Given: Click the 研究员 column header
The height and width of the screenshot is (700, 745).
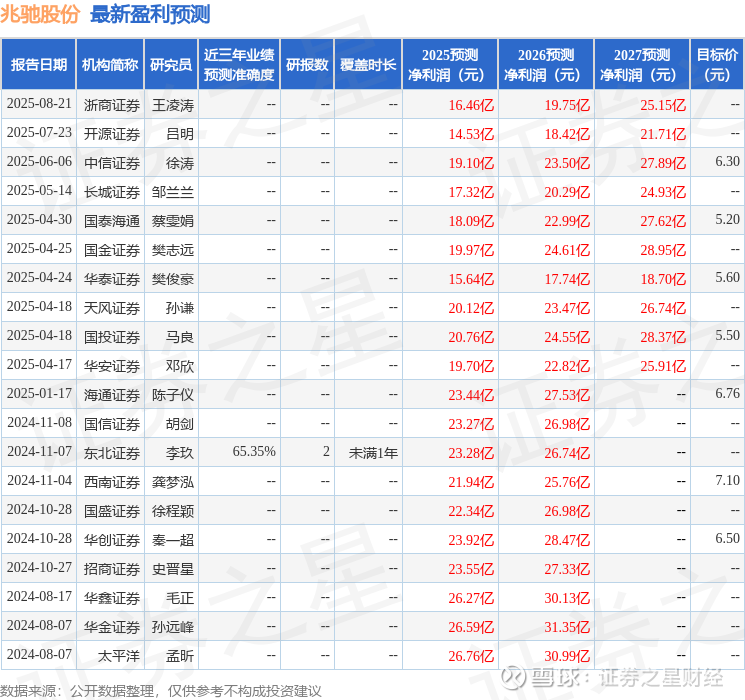Looking at the screenshot, I should pos(171,65).
